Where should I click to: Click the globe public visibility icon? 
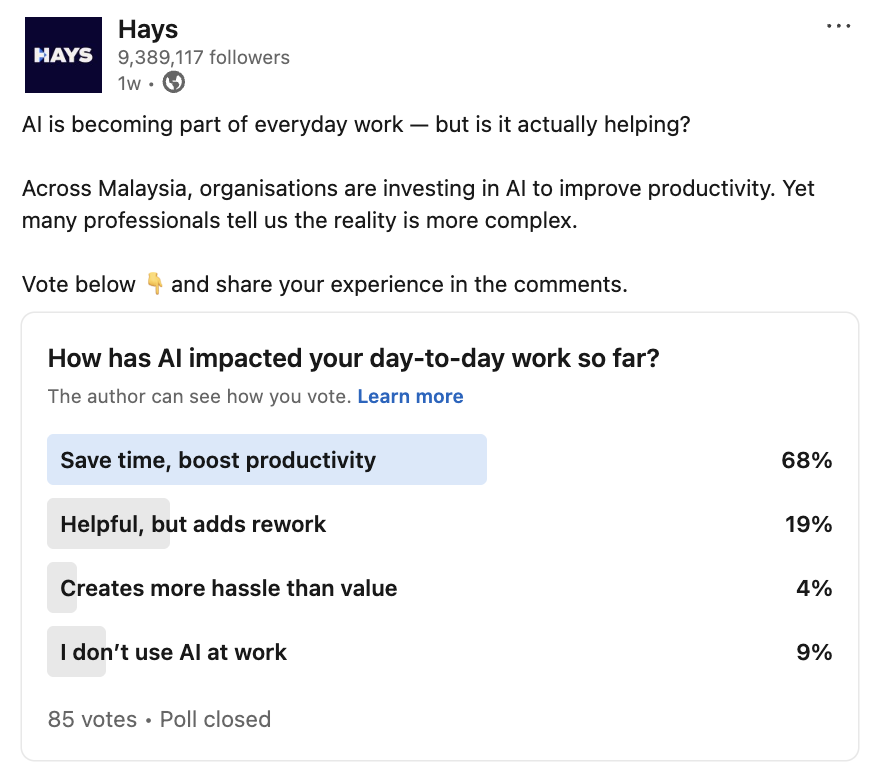tap(174, 83)
